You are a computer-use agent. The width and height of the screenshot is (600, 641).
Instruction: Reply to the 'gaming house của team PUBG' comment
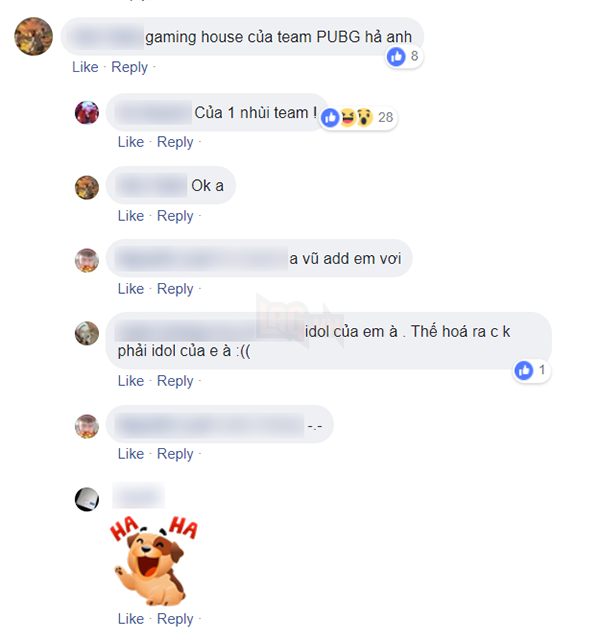point(129,67)
